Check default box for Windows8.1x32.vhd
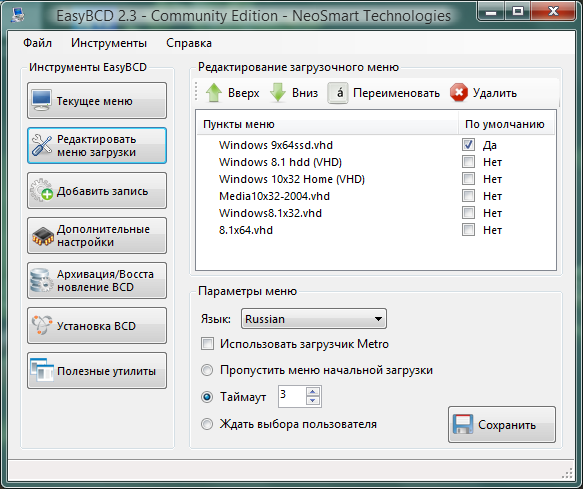This screenshot has height=489, width=583. click(468, 213)
